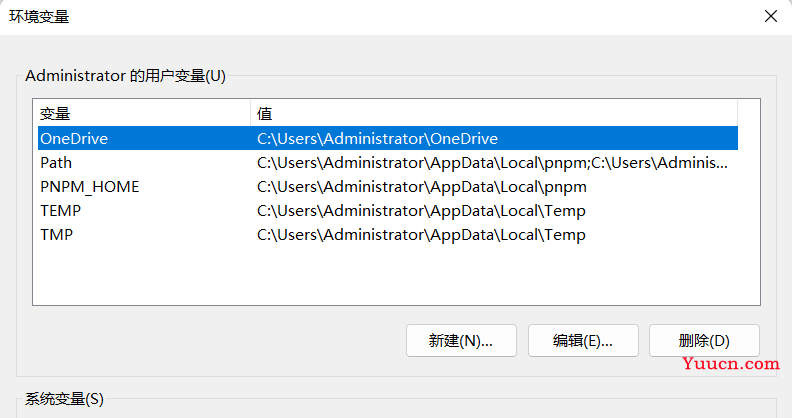Click the TMP row value Local\Temp
Image resolution: width=792 pixels, height=418 pixels.
click(x=421, y=235)
